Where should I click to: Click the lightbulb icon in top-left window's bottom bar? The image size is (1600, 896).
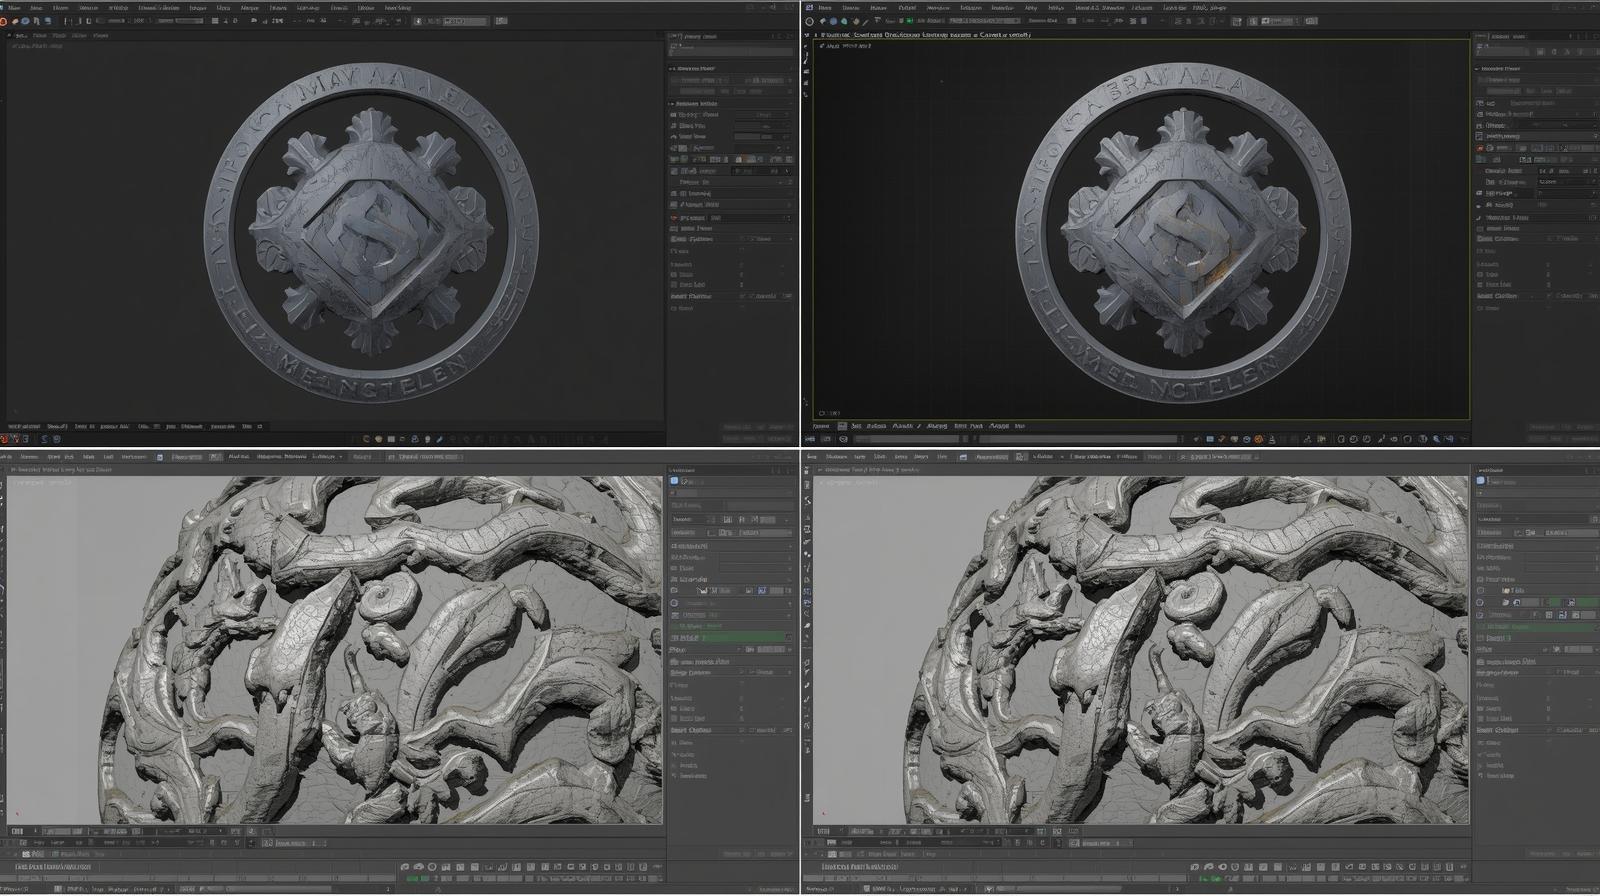click(x=428, y=439)
